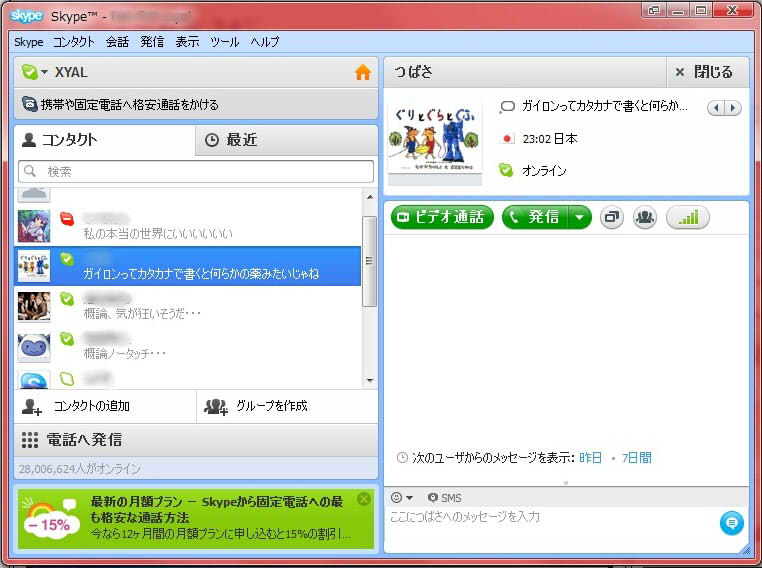The image size is (762, 568).
Task: Click the anime avatar of busy contact
Action: click(34, 226)
